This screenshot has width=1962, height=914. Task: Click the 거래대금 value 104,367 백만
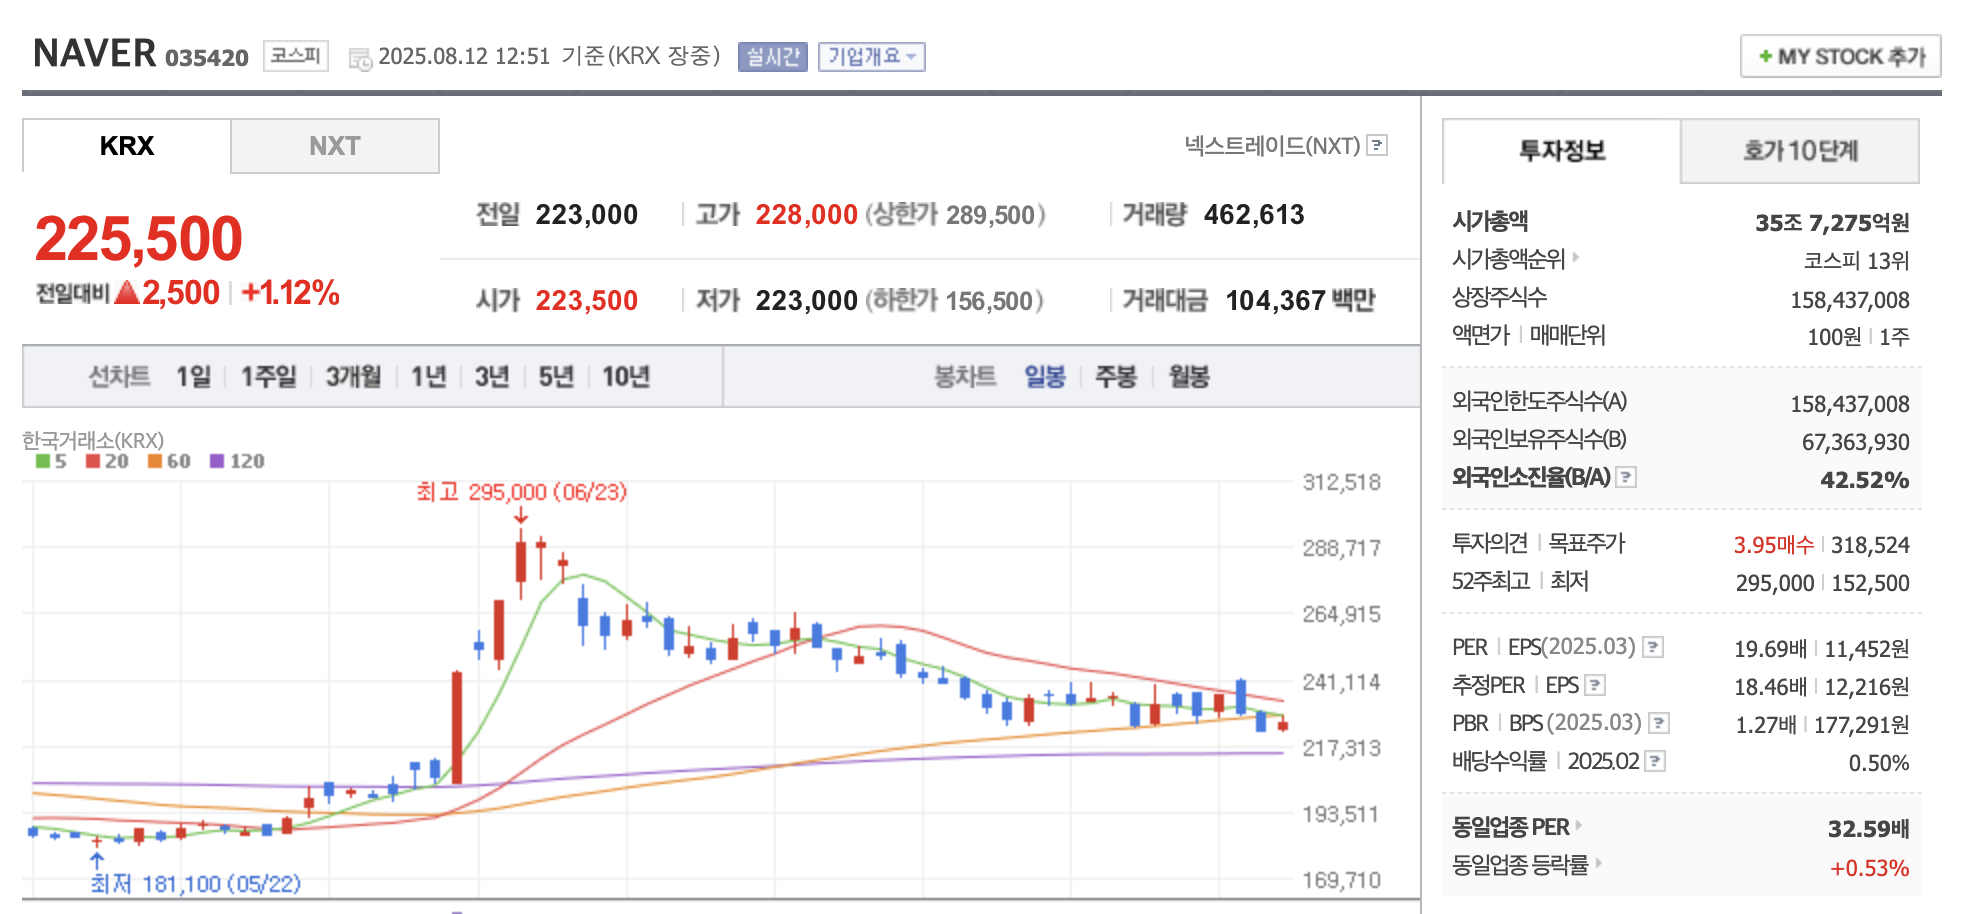point(1300,301)
